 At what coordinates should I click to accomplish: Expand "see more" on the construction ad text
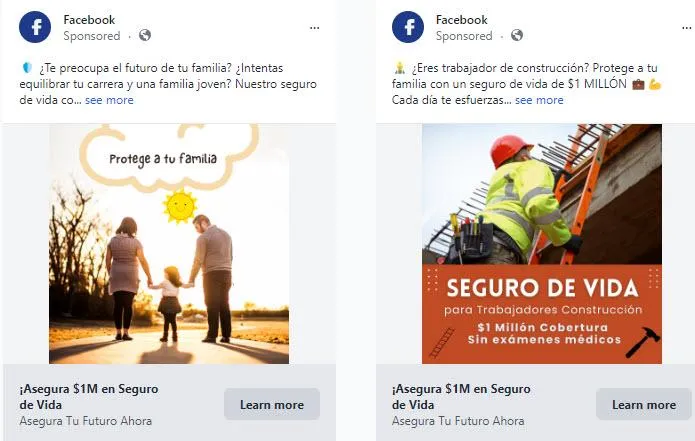coord(539,100)
